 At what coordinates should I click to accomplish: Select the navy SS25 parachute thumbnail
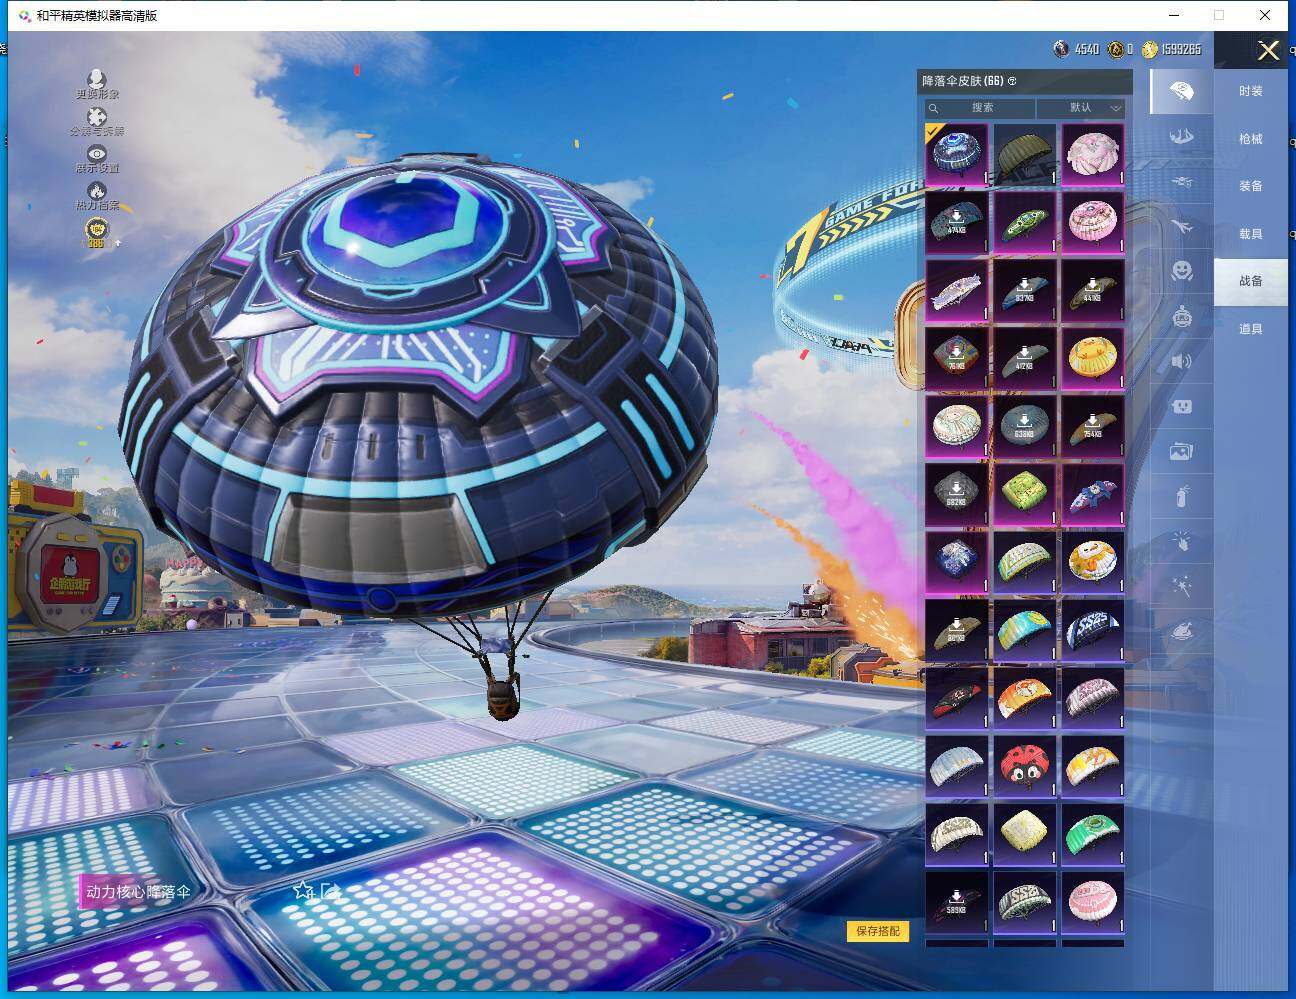coord(1093,630)
